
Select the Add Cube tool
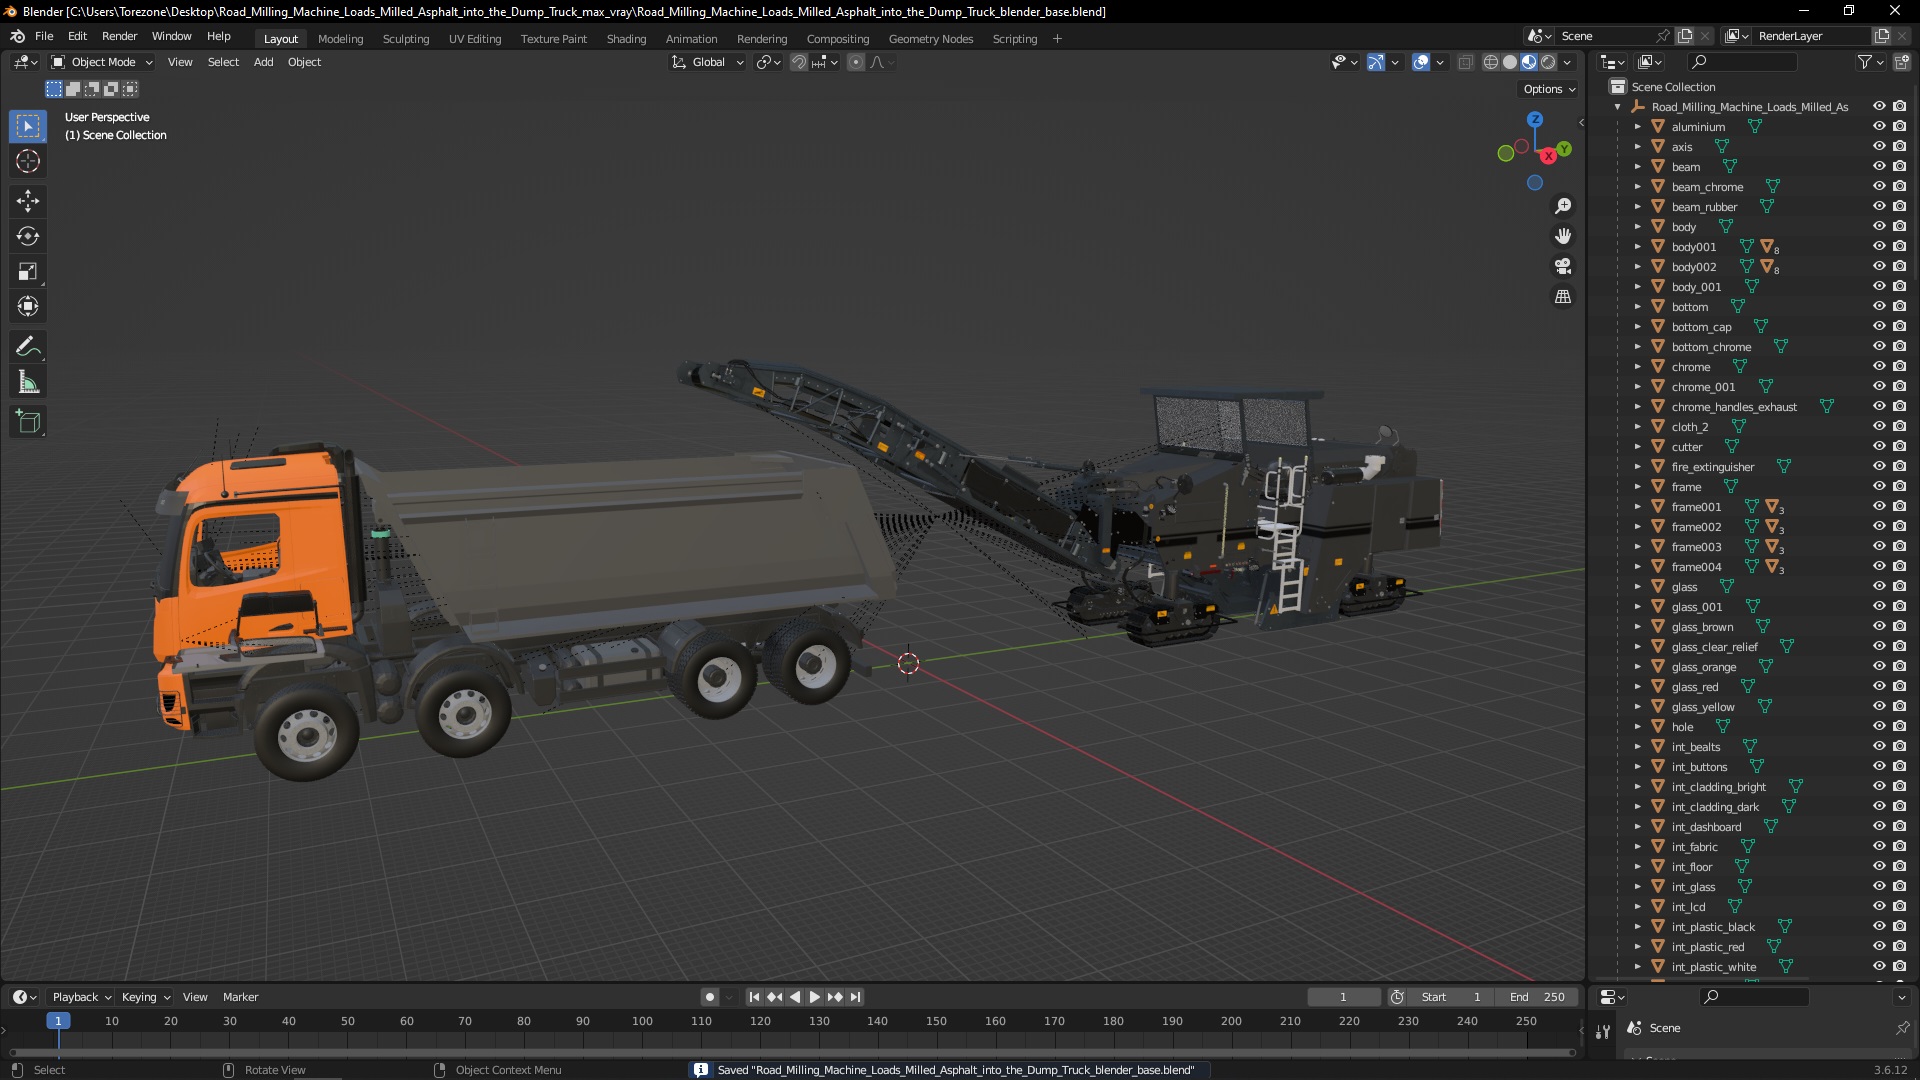click(x=28, y=422)
